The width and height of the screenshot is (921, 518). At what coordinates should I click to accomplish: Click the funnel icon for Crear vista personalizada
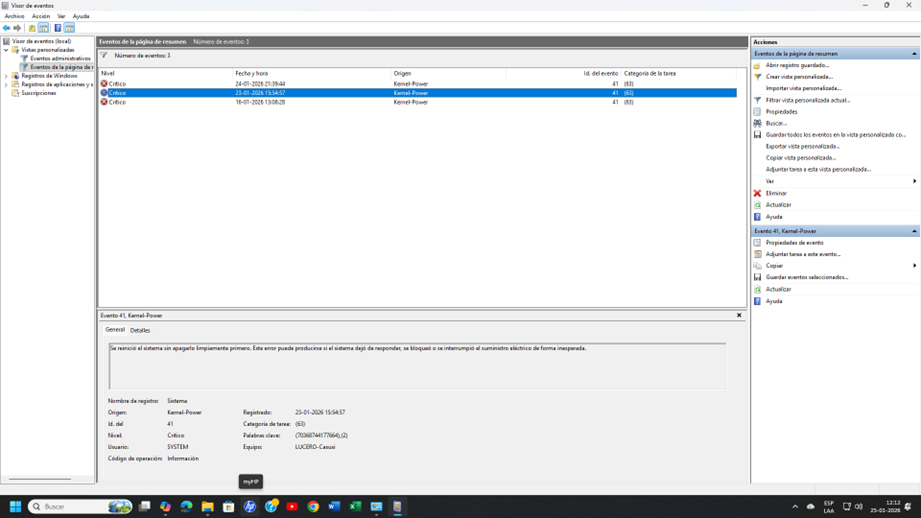[758, 77]
